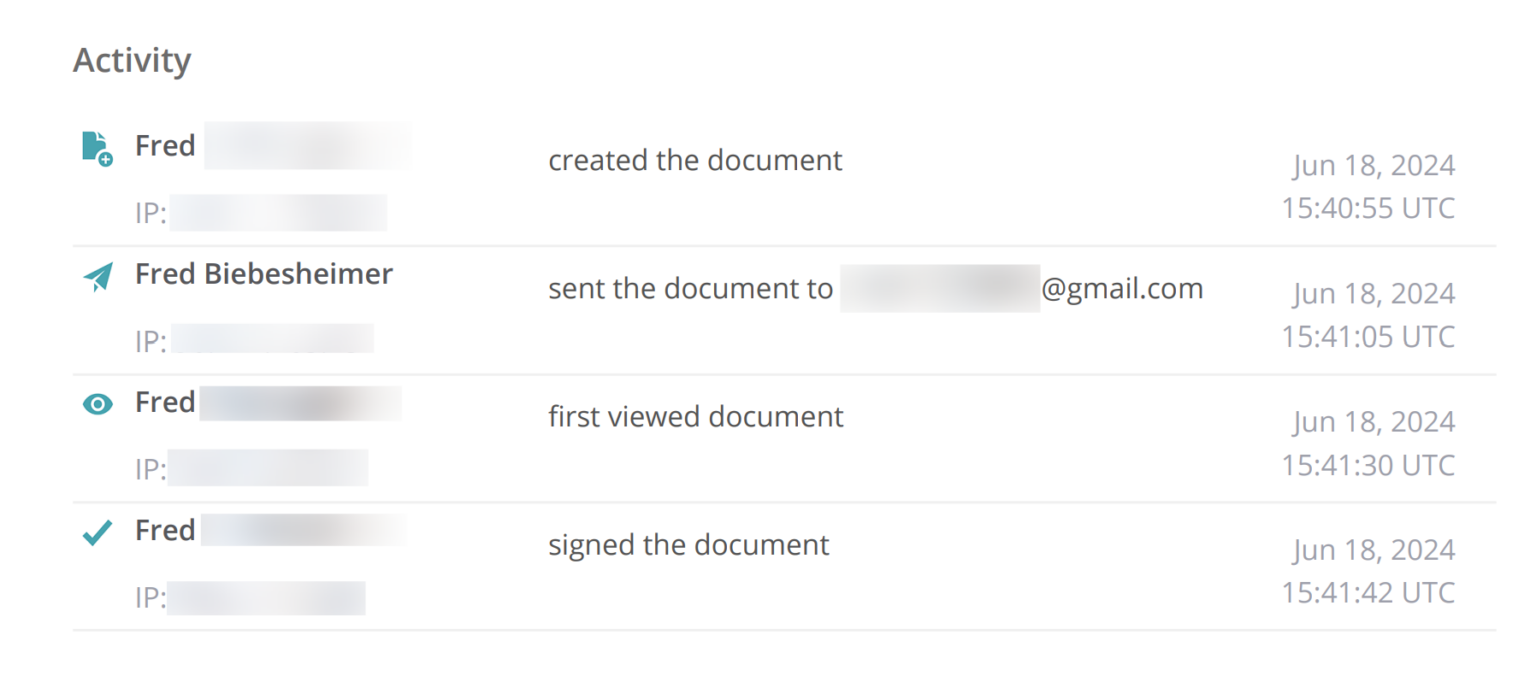Click the 'sent the document to' activity text
This screenshot has height=682, width=1536.
690,288
